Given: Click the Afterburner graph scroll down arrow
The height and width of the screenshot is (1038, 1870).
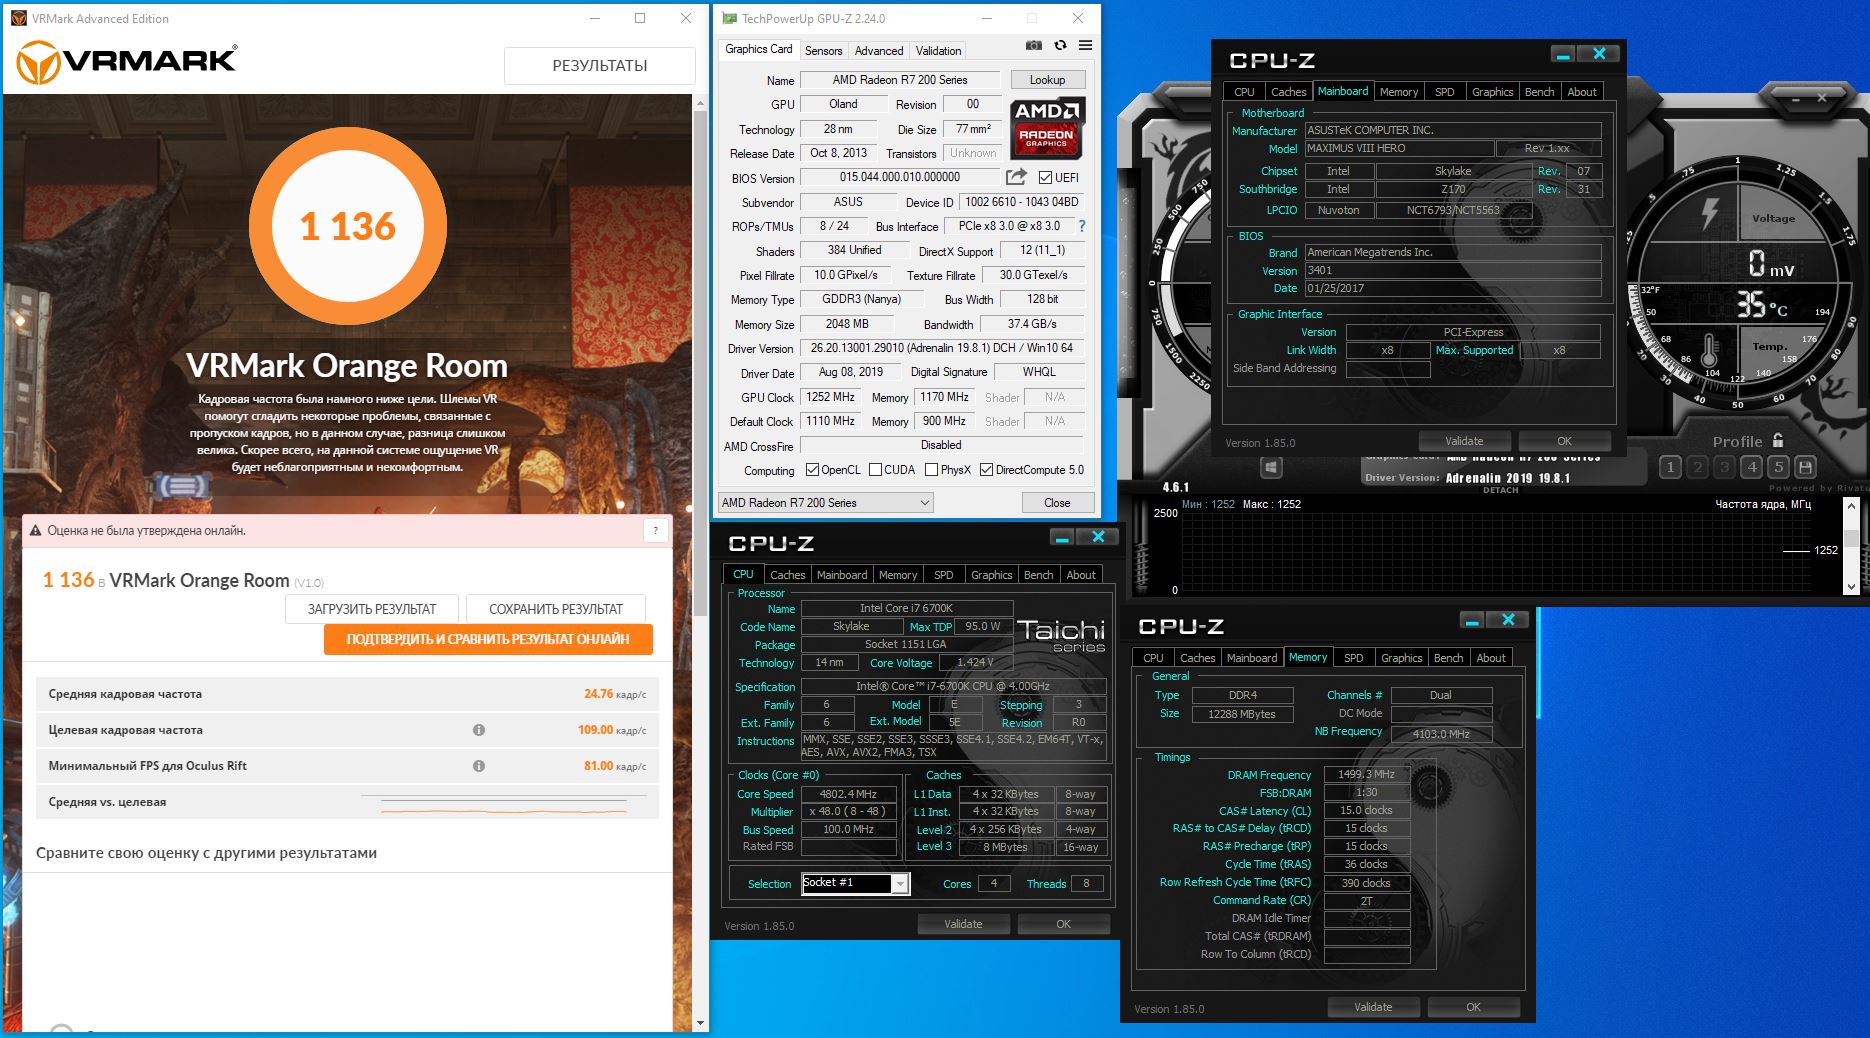Looking at the screenshot, I should tap(1851, 587).
